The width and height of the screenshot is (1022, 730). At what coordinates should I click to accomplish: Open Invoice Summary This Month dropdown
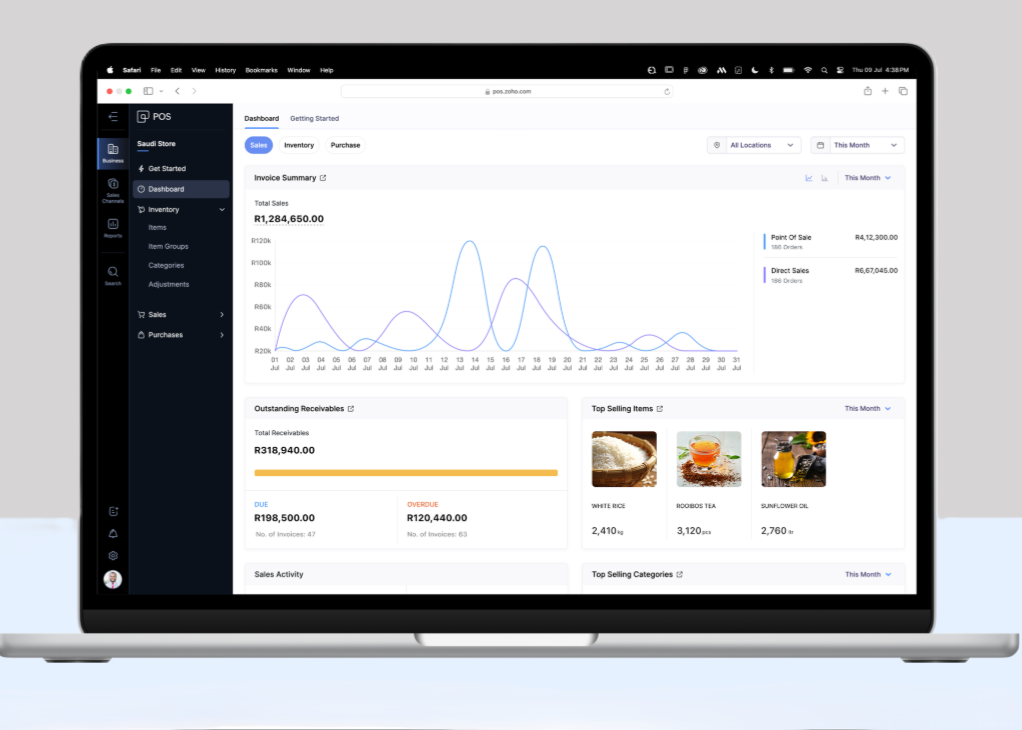[868, 178]
